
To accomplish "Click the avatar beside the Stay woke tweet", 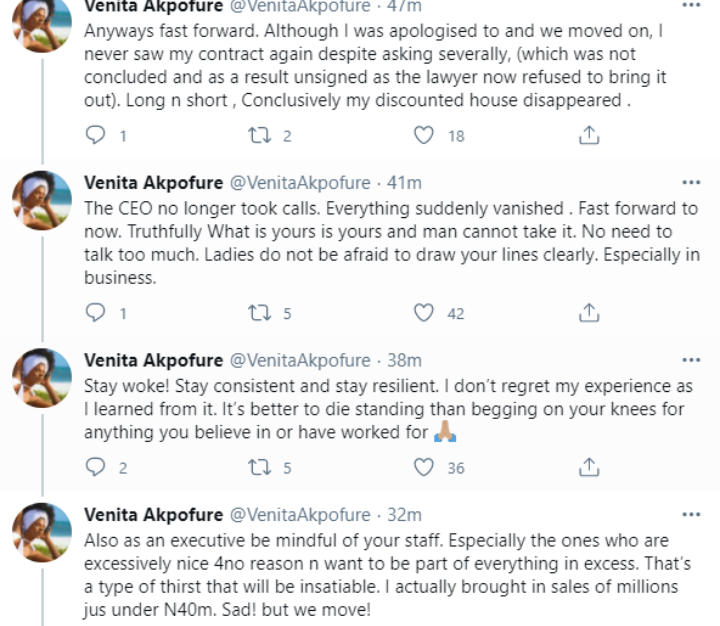I will point(40,379).
